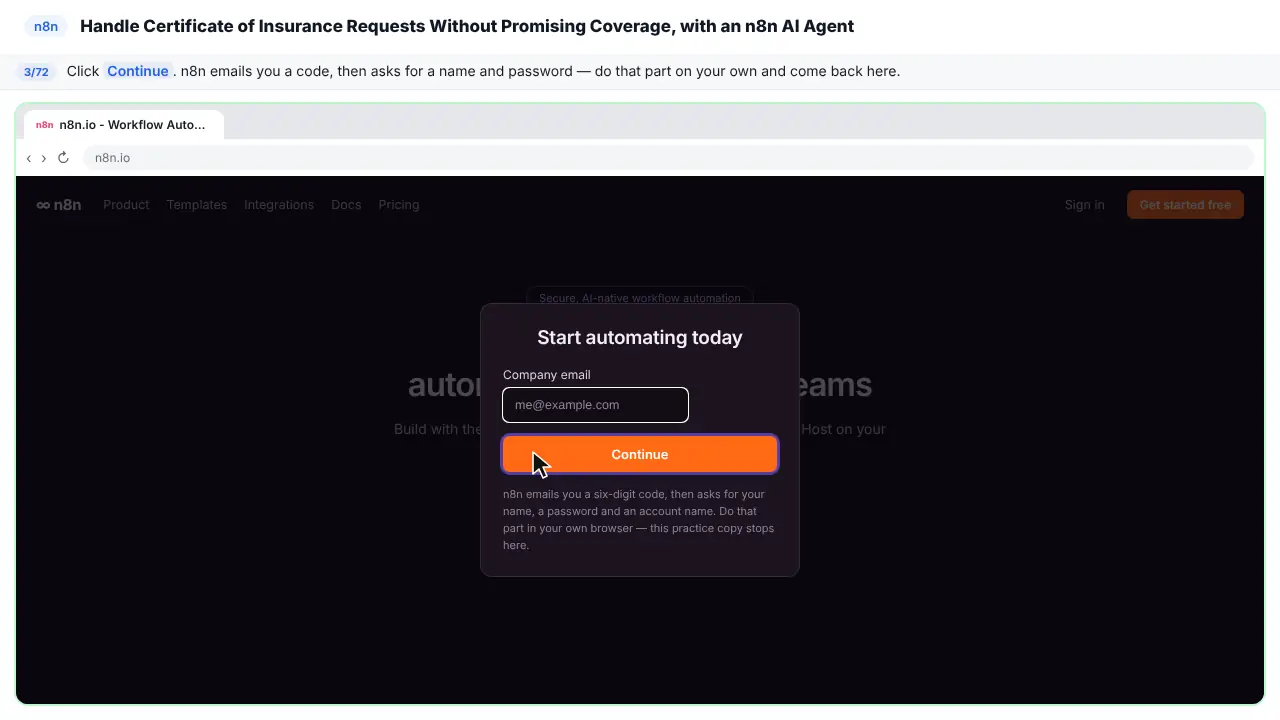Select the n8n.io Workflow Automation browser tab
1280x720 pixels.
point(122,125)
